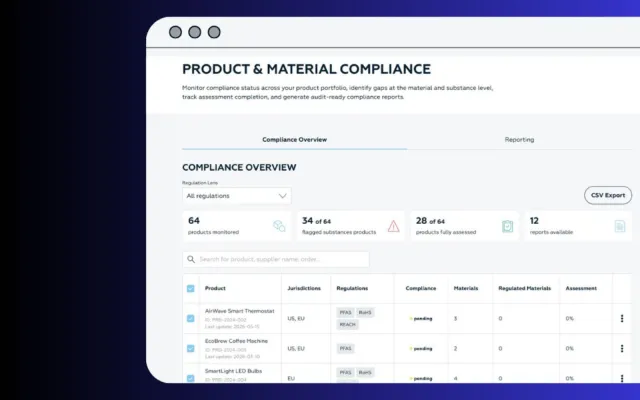The image size is (640, 400).
Task: Click the US, EU jurisdiction in AirWave row
Action: (296, 318)
